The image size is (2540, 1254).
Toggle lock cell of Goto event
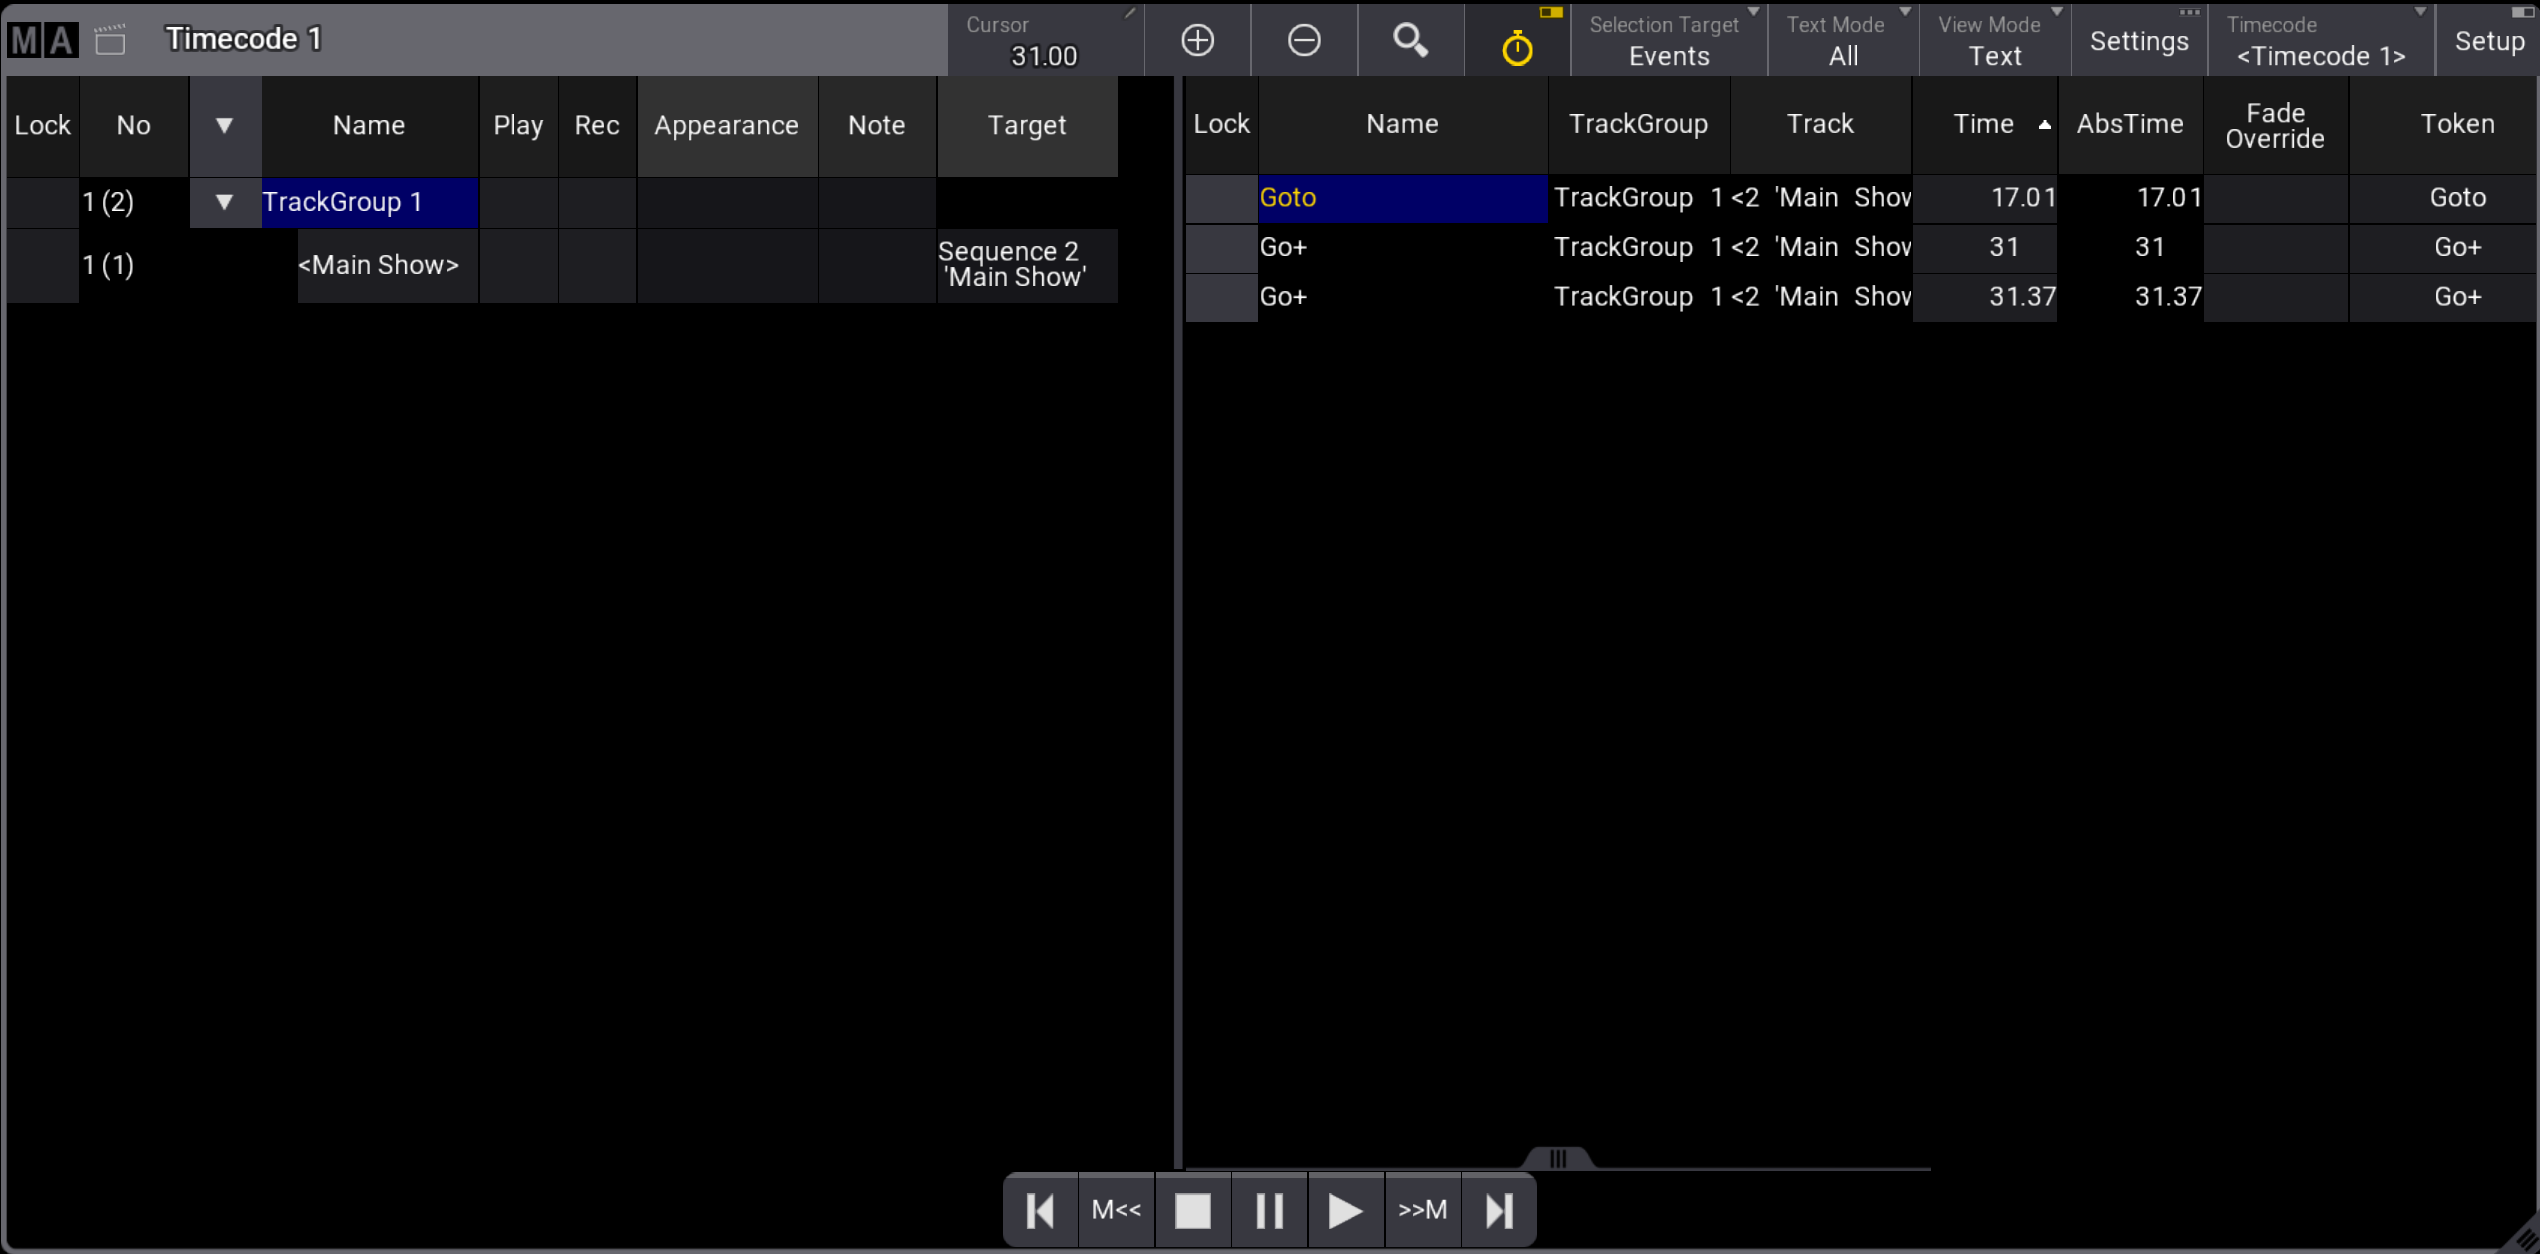pyautogui.click(x=1221, y=198)
